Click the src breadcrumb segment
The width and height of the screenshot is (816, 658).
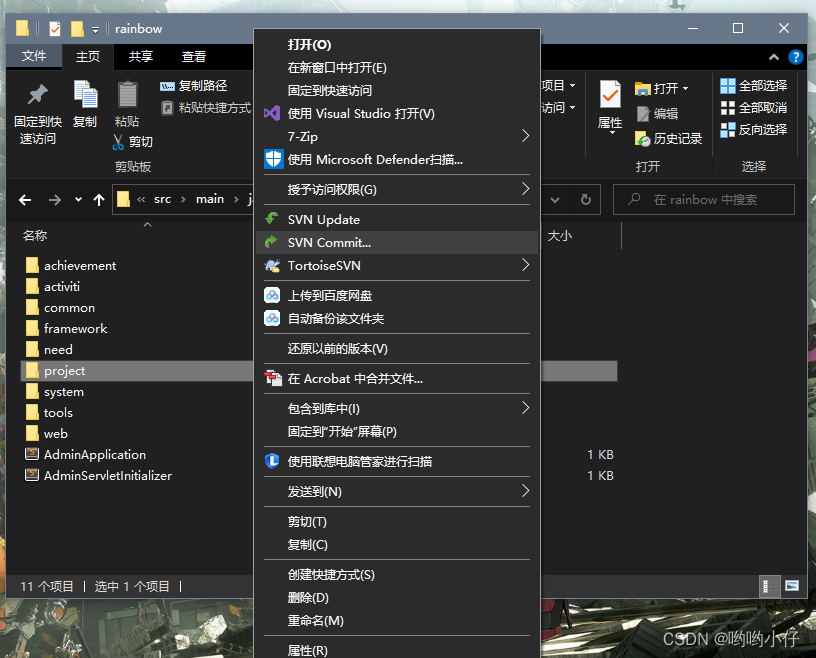162,199
